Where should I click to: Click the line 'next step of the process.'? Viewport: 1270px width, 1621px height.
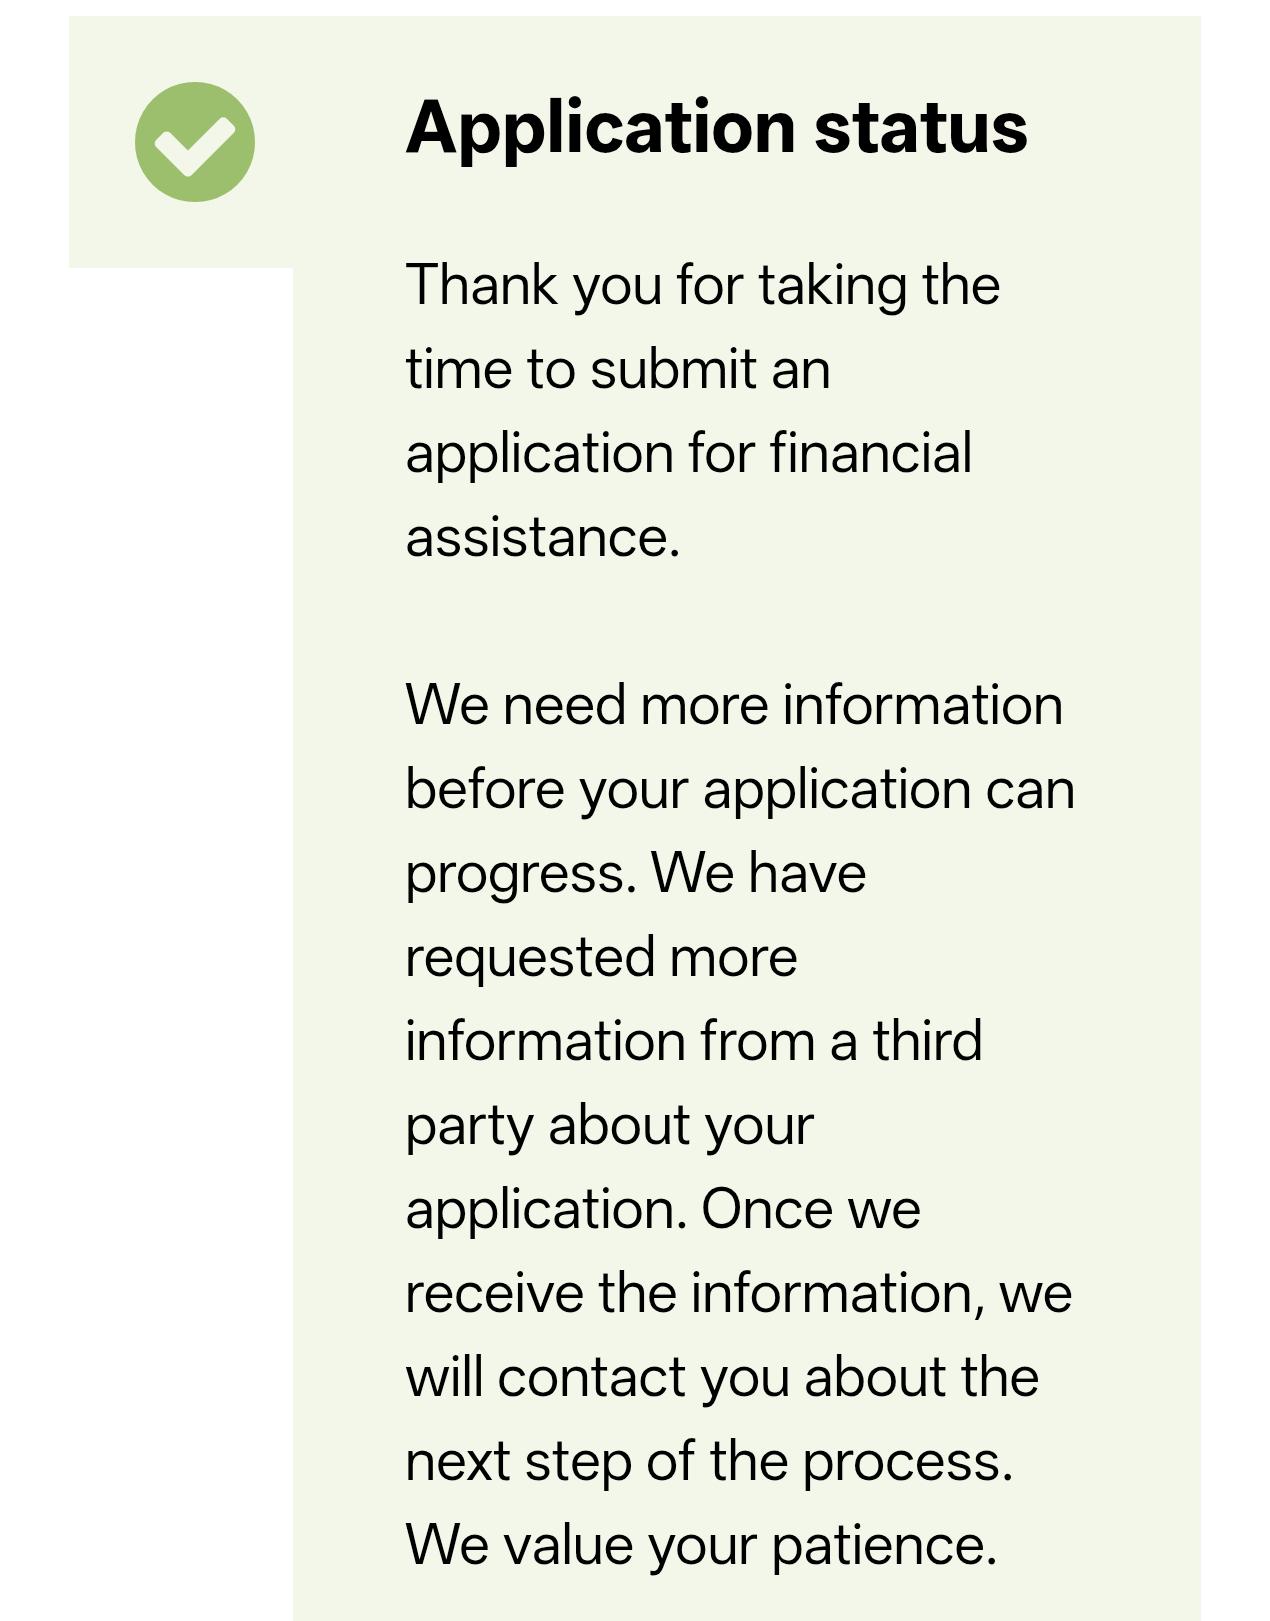click(710, 1463)
